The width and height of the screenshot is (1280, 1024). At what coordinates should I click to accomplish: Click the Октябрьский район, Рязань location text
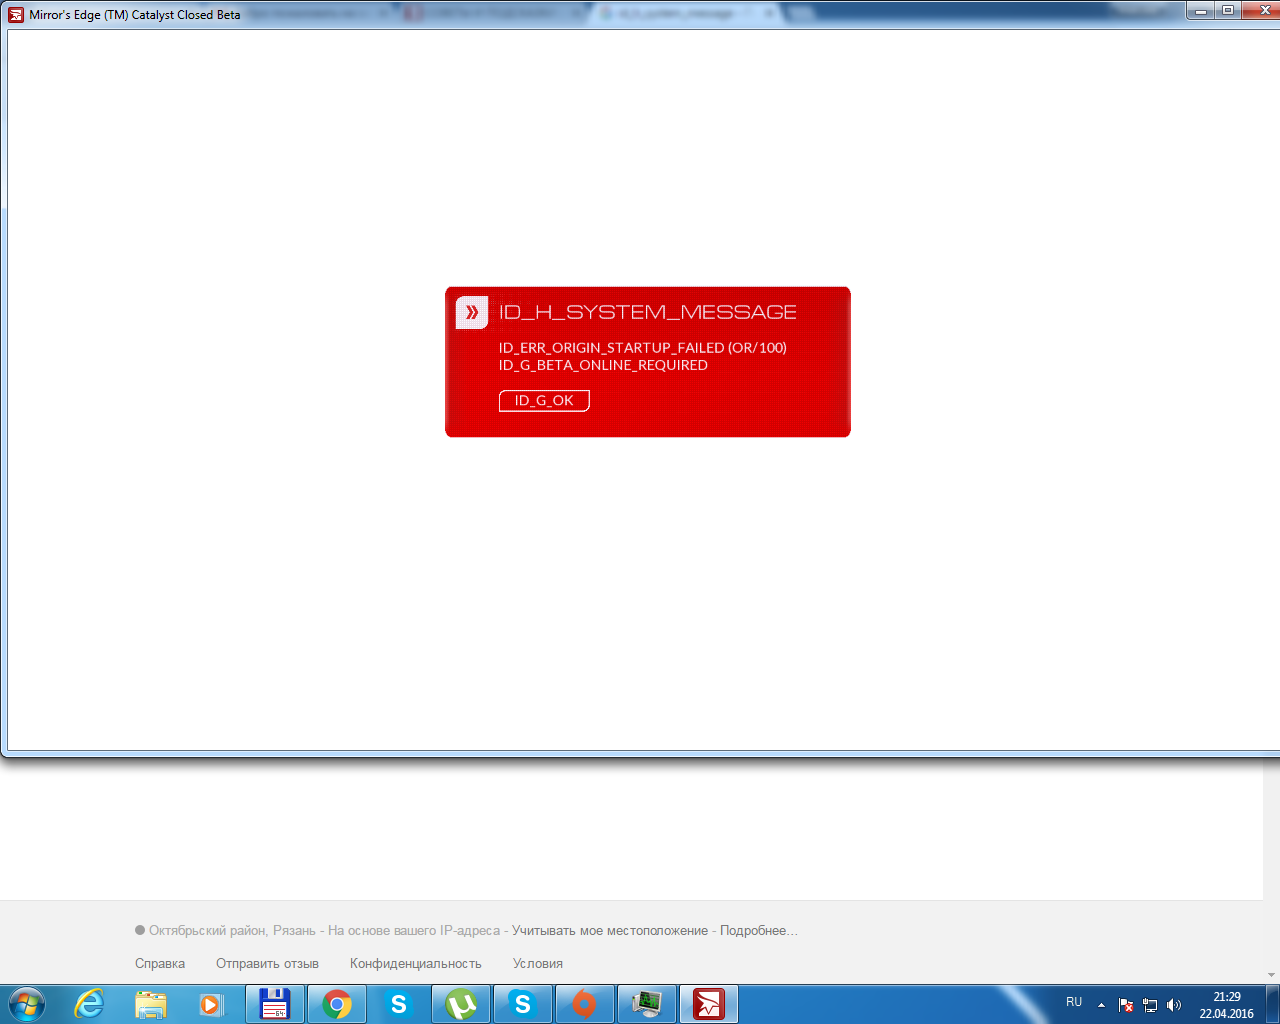[232, 931]
